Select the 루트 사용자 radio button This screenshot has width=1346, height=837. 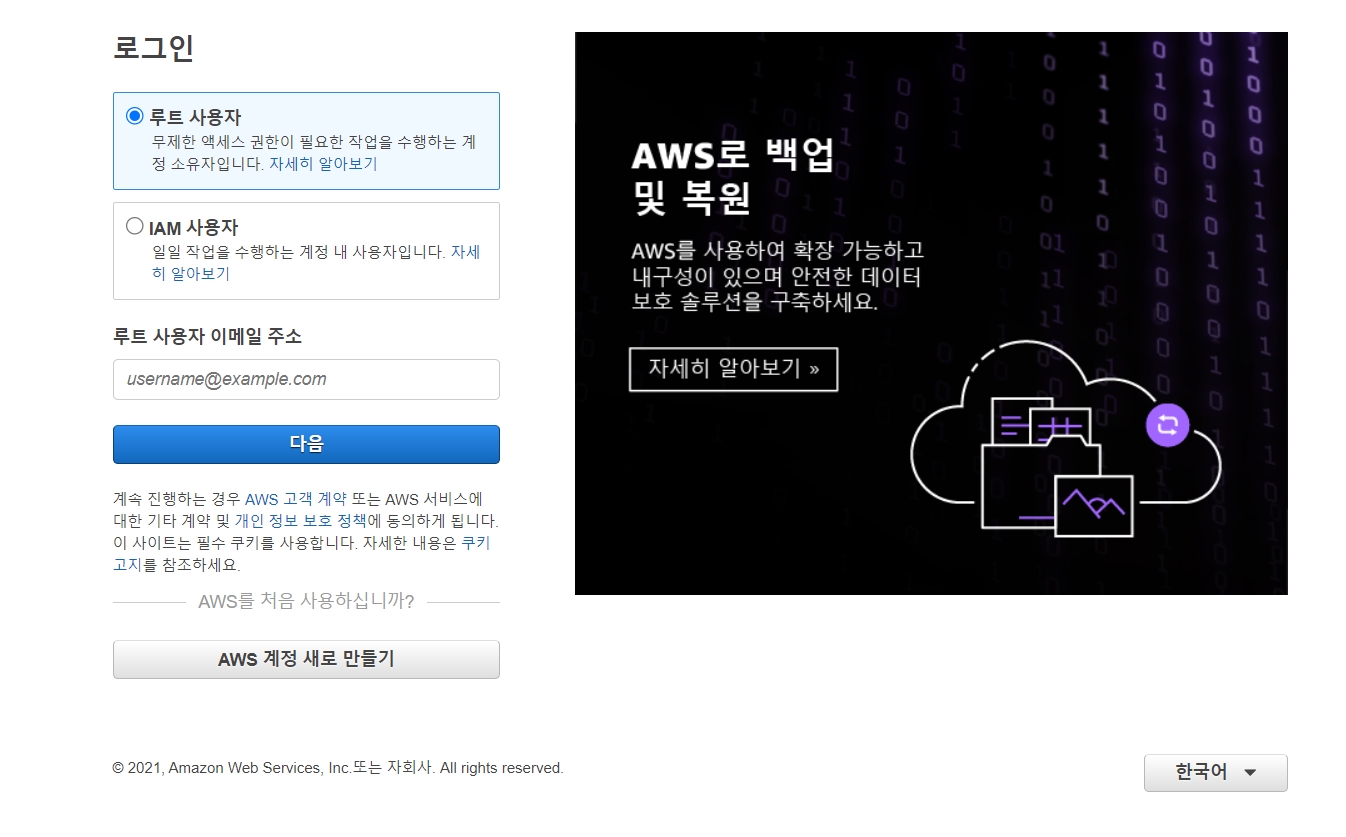point(135,116)
